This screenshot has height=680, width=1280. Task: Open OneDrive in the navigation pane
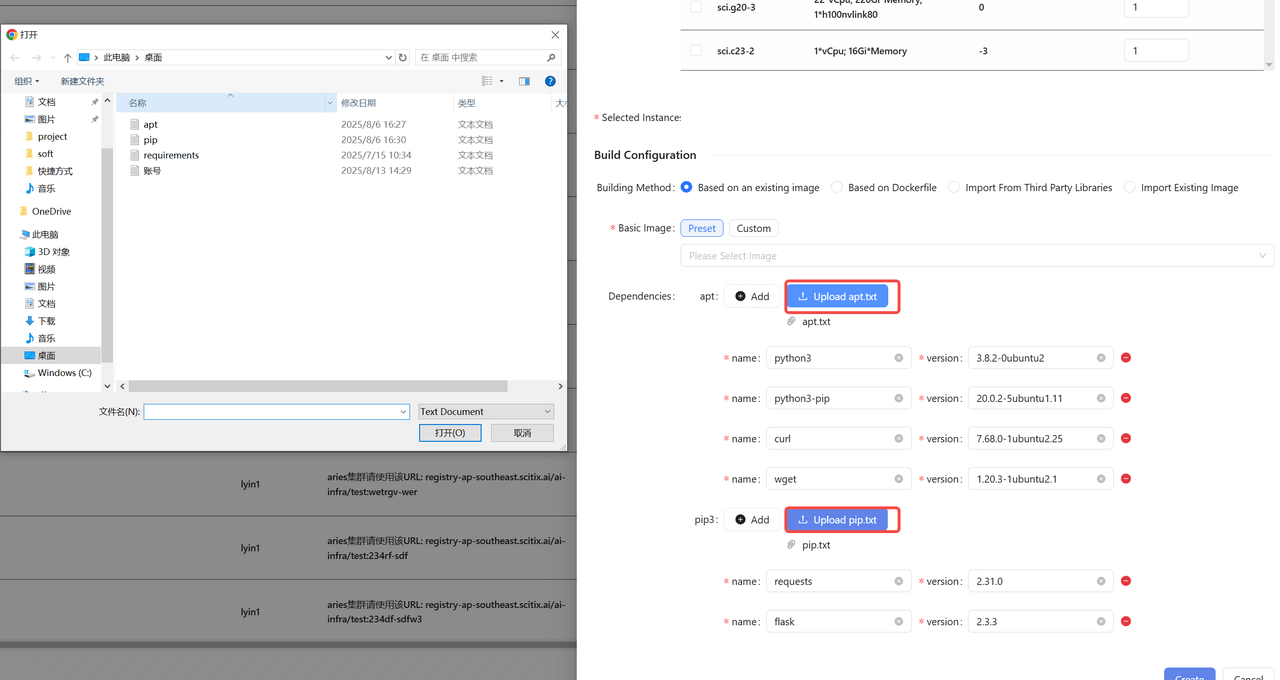(51, 212)
